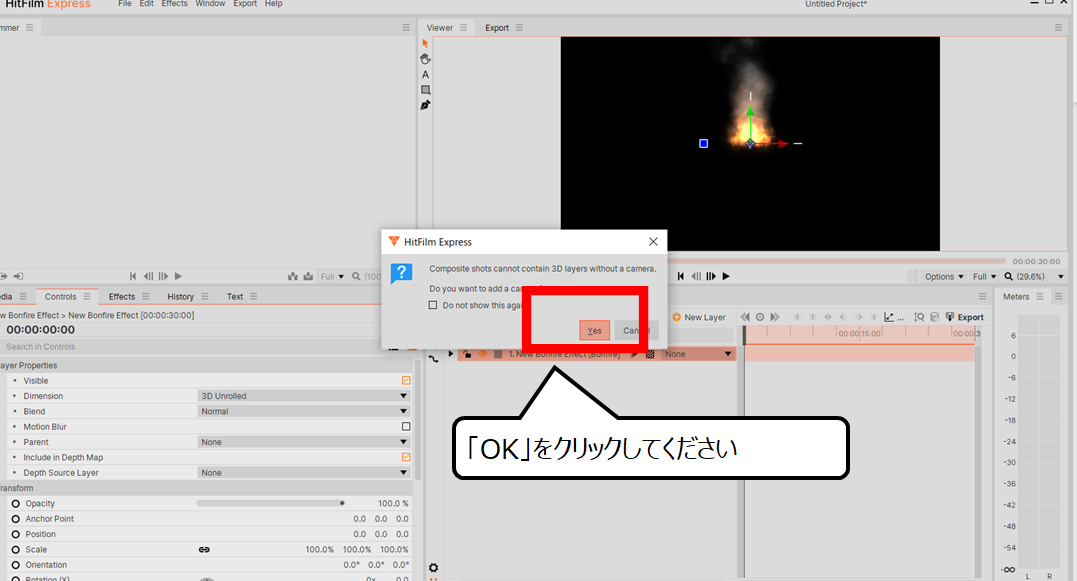Toggle Include in Depth Map checkbox

406,457
